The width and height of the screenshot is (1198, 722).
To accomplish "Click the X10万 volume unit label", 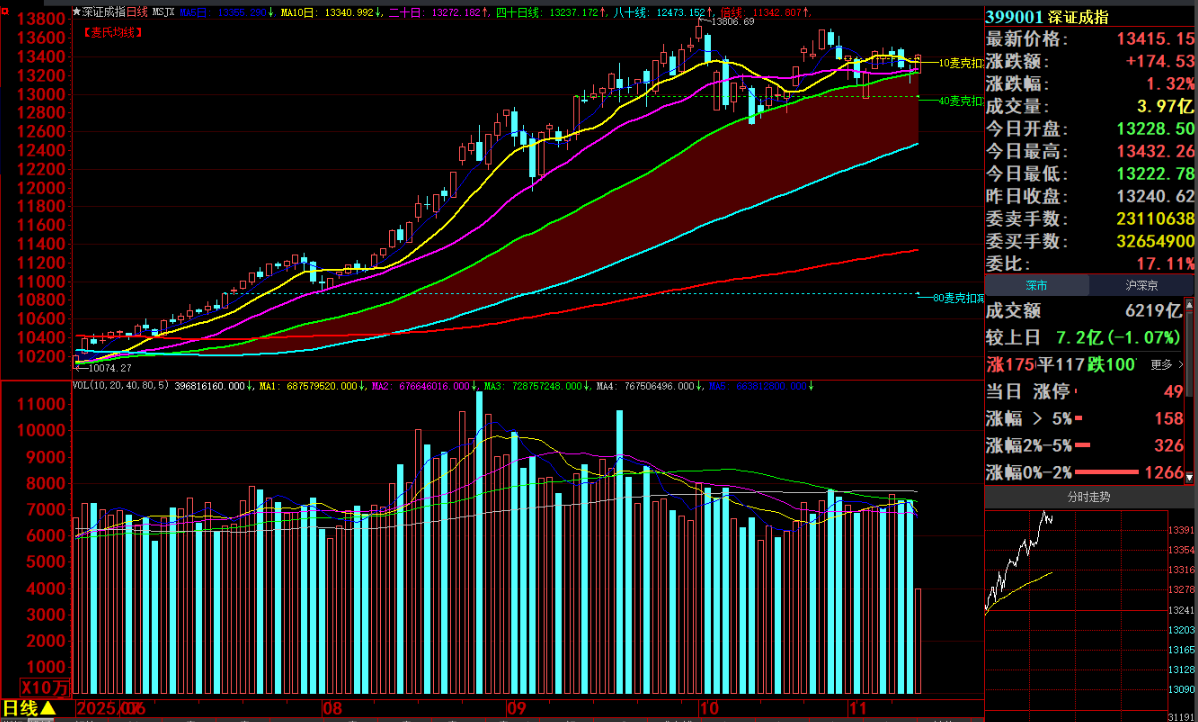I will (x=43, y=688).
